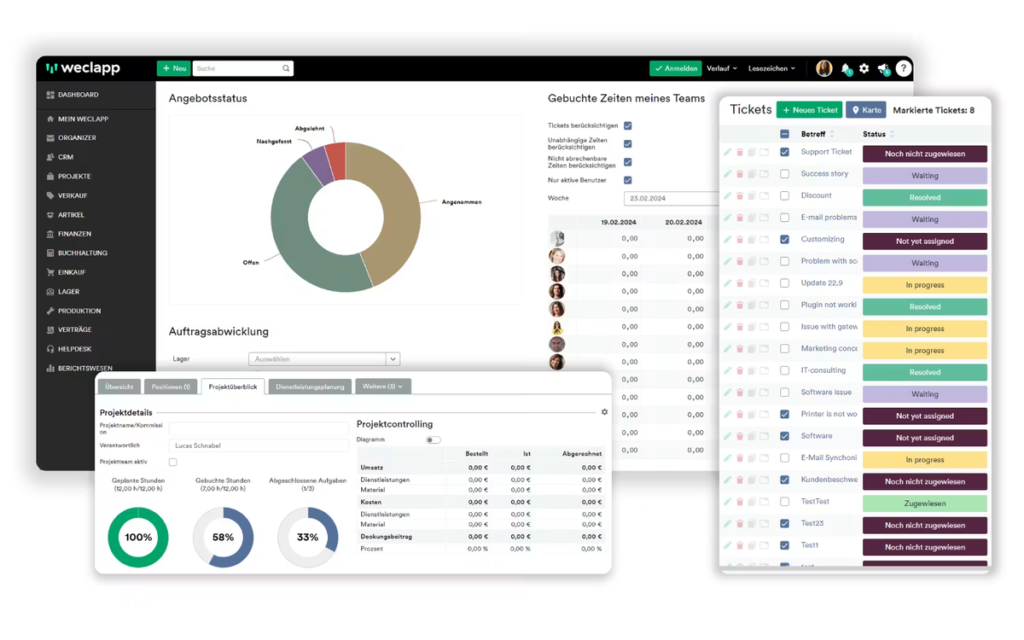
Task: Click the Neues Ticket button
Action: (x=809, y=110)
